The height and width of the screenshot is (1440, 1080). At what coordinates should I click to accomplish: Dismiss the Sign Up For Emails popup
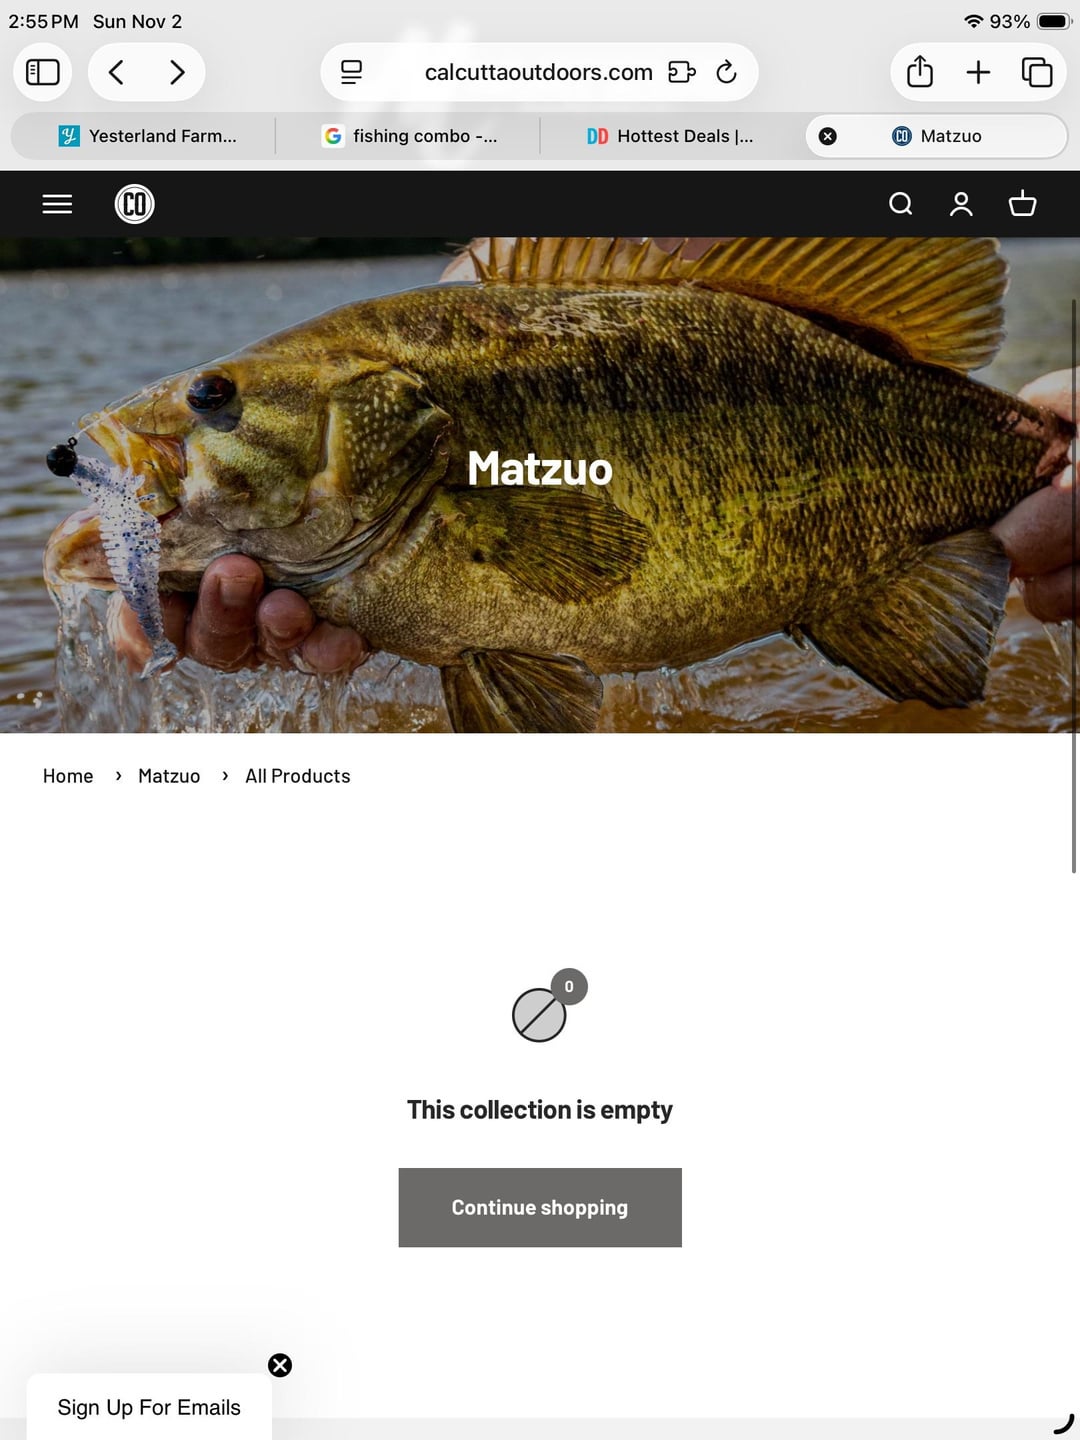point(280,1365)
